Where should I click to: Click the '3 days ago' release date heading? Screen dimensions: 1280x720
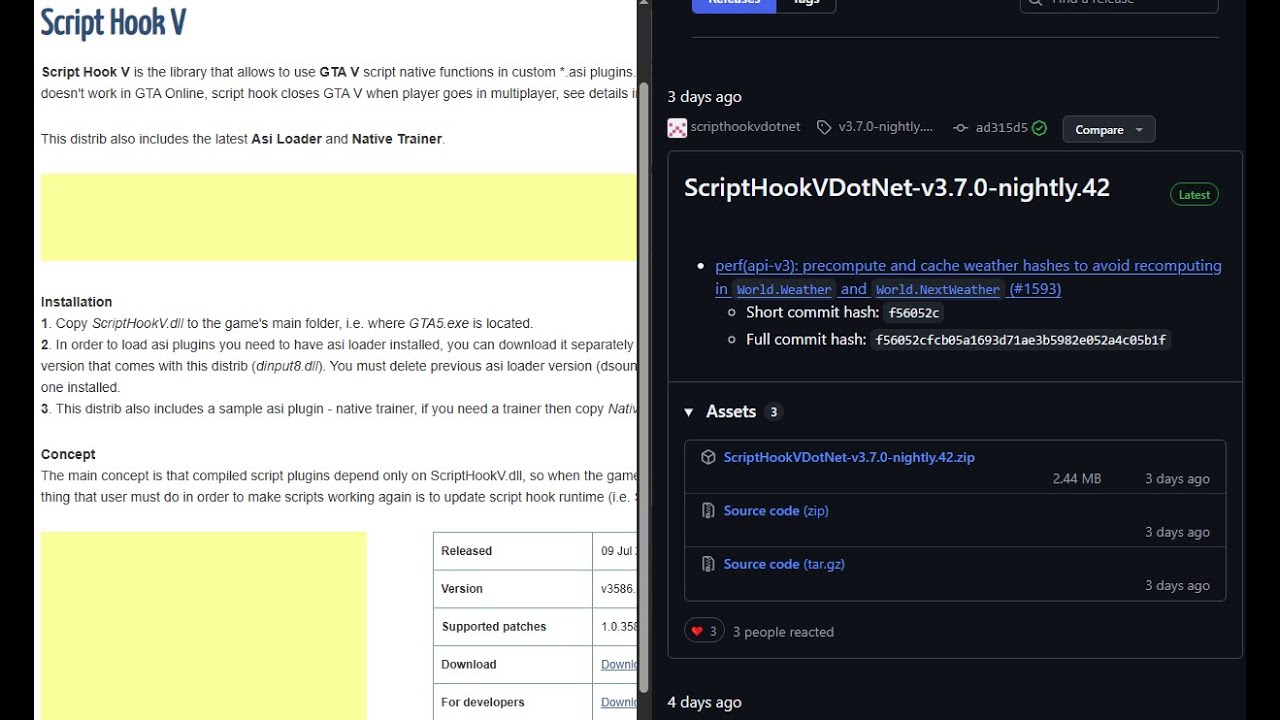tap(704, 97)
